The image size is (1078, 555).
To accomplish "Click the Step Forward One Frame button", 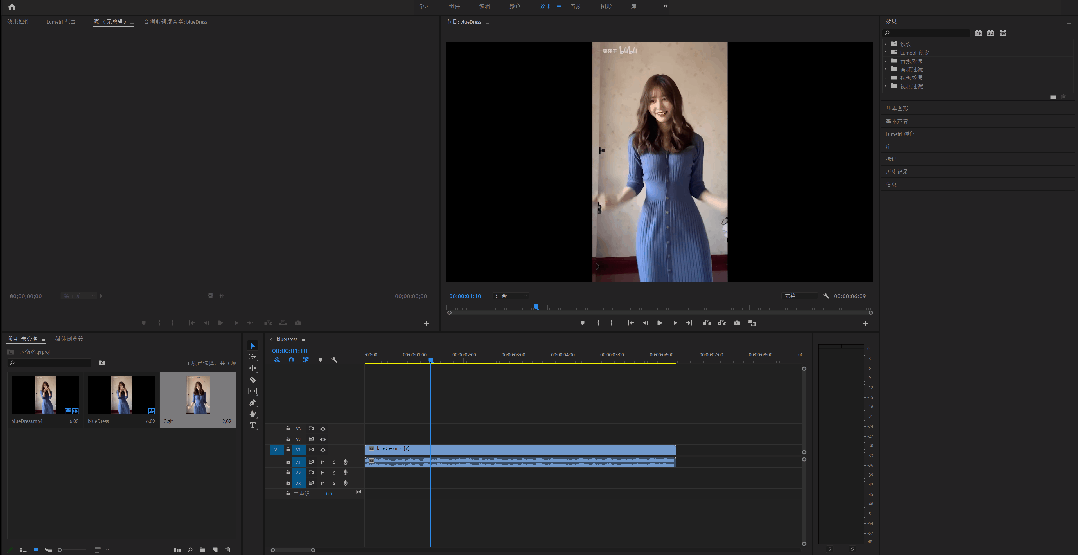I will click(675, 323).
